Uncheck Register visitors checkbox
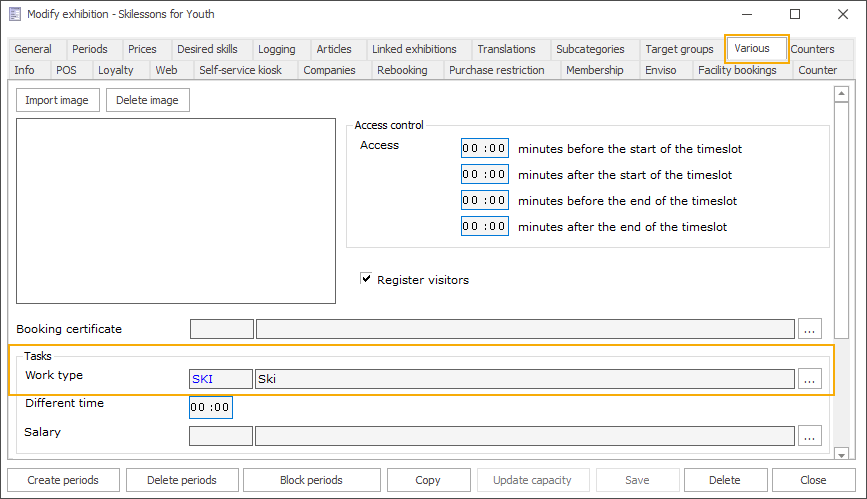867x499 pixels. tap(367, 279)
